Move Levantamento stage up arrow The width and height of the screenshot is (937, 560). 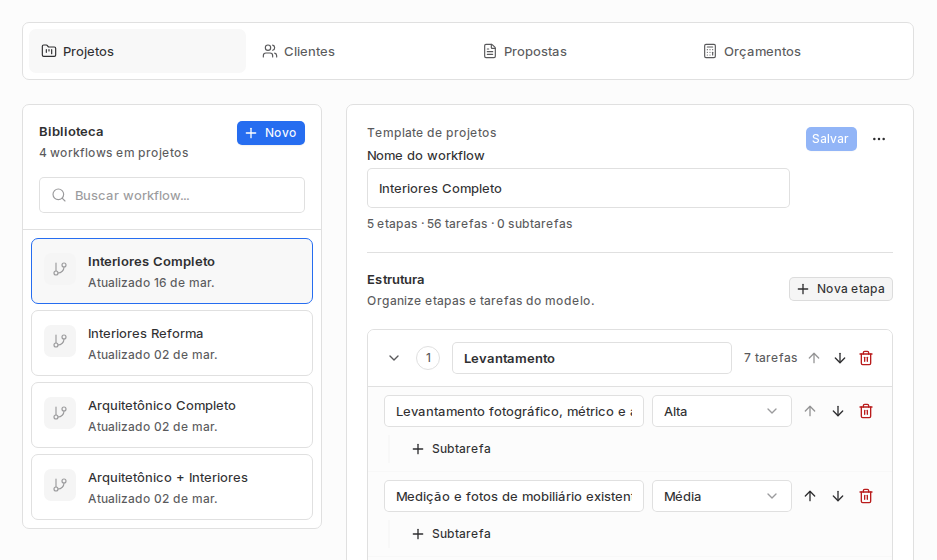tap(813, 358)
